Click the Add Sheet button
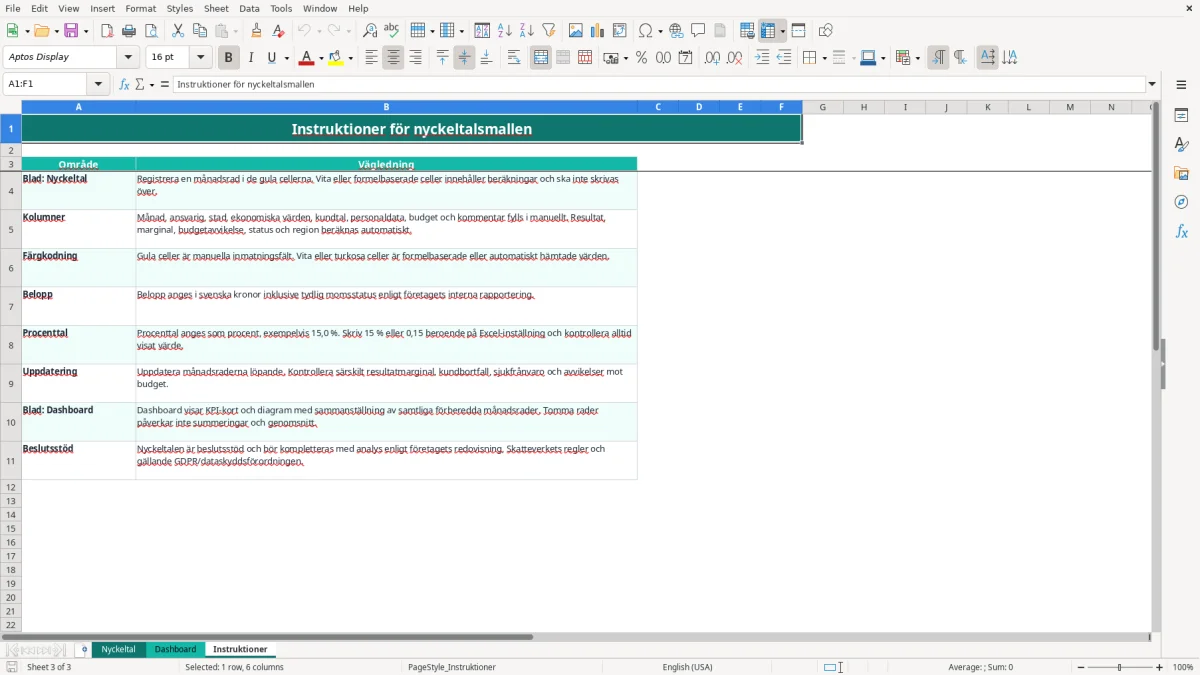This screenshot has width=1200, height=675. coord(84,649)
